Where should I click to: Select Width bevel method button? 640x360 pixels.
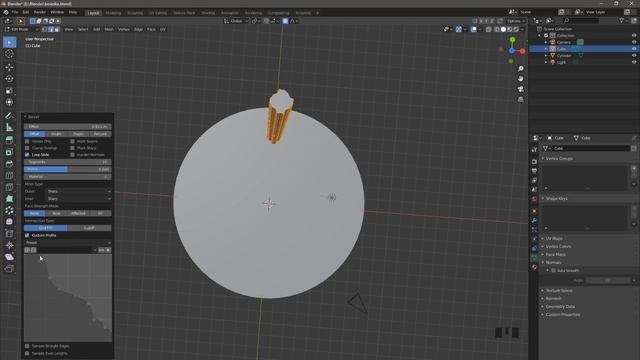[x=56, y=134]
